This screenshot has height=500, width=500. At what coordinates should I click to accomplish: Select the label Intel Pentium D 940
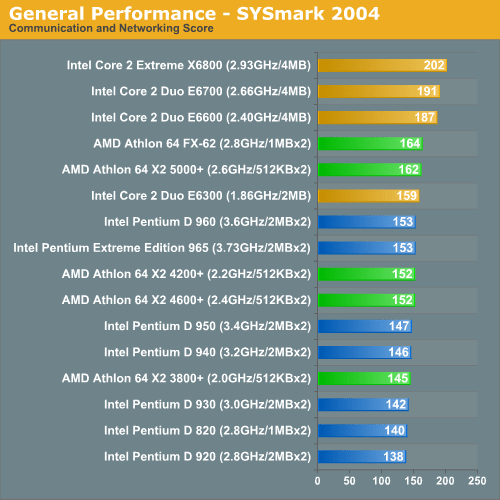(207, 352)
